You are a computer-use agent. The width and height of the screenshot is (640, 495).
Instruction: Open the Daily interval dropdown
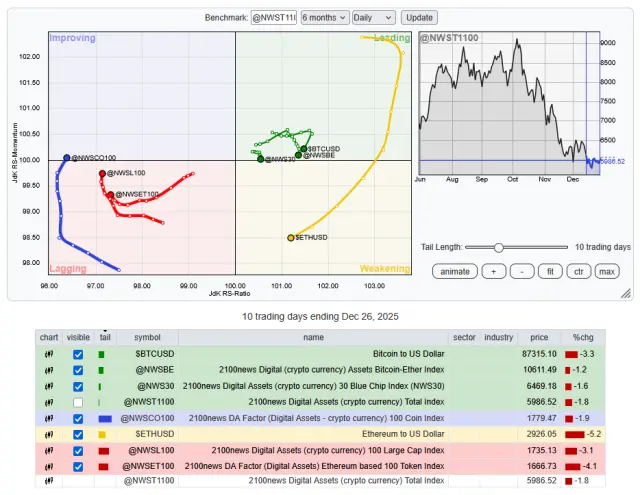tap(373, 18)
